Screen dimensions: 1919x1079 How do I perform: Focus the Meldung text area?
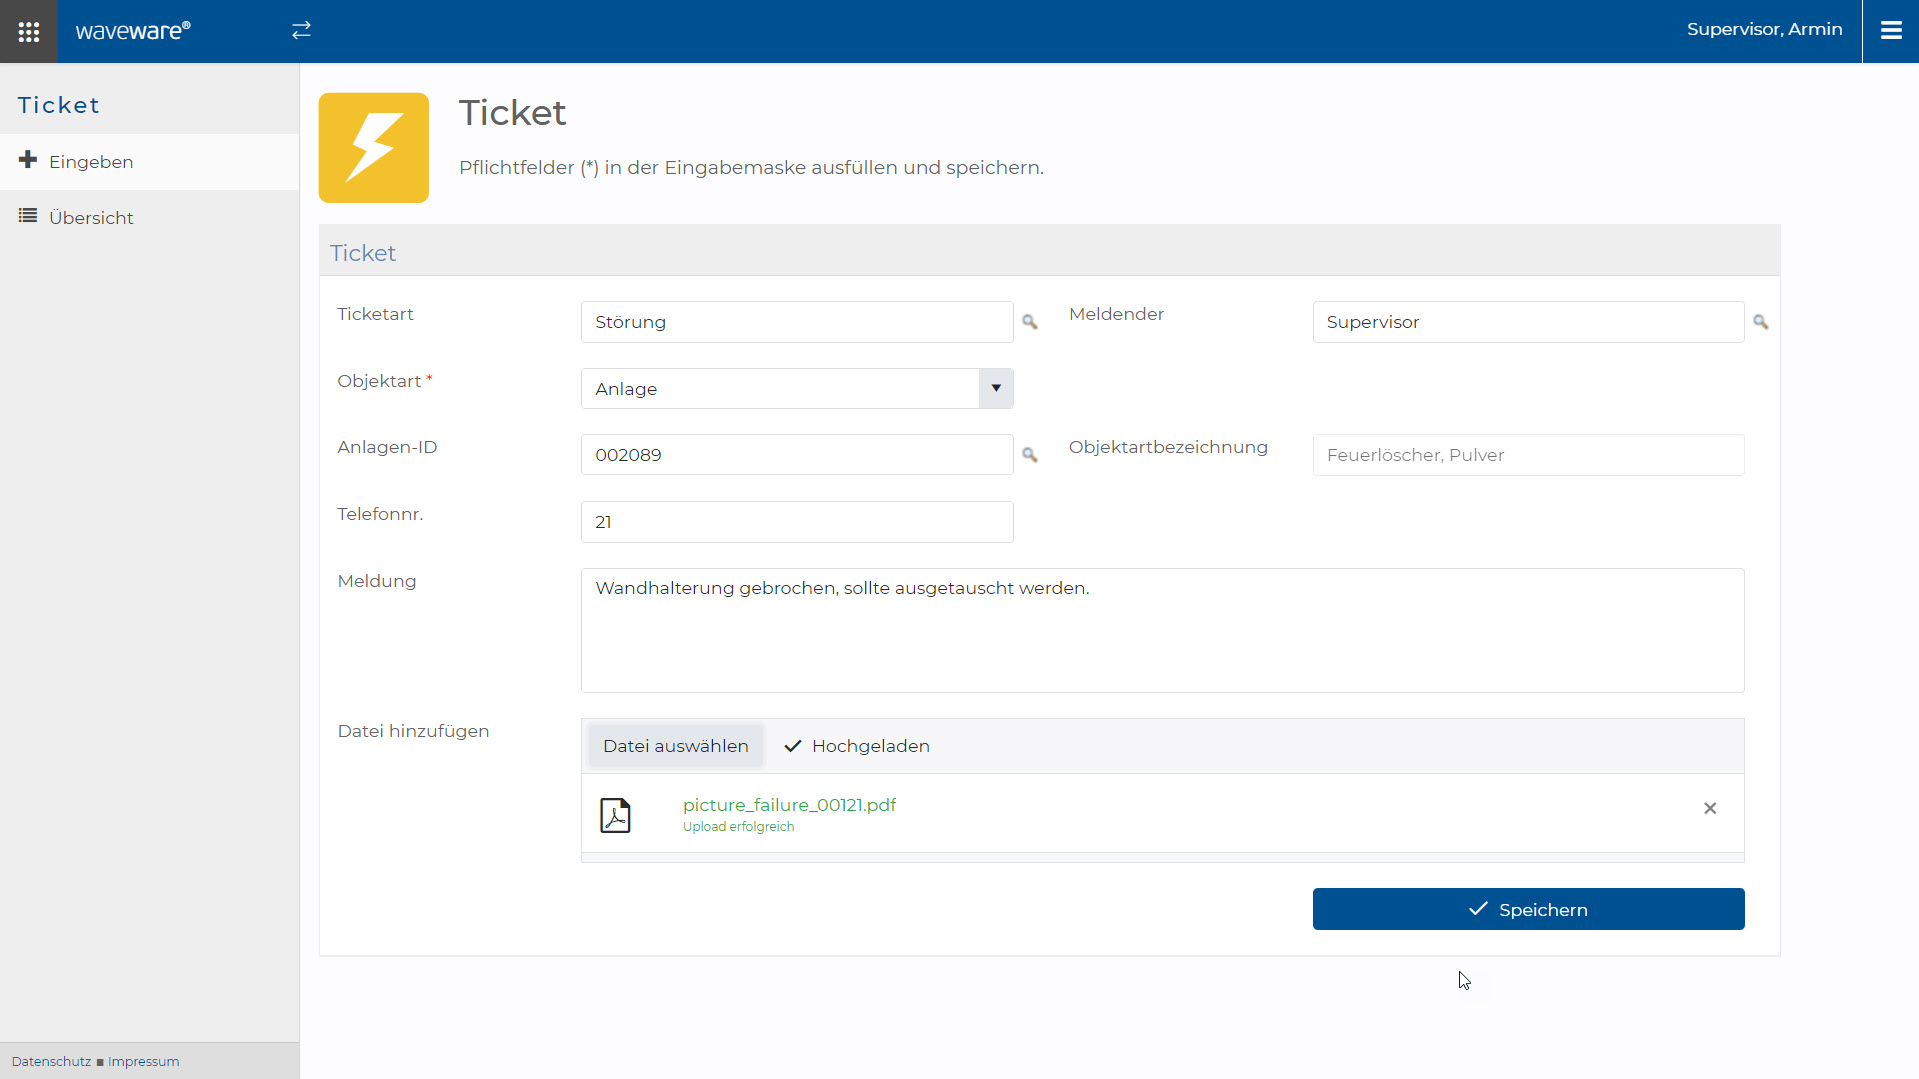[x=1161, y=630]
